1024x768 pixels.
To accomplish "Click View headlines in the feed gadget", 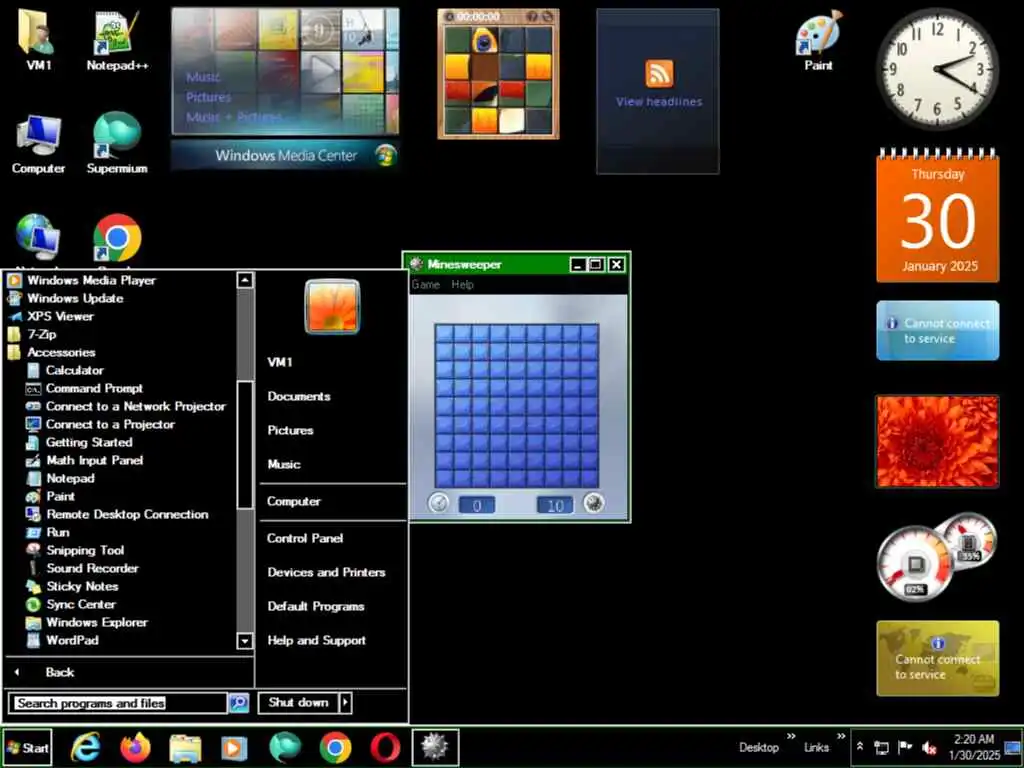I will (659, 102).
